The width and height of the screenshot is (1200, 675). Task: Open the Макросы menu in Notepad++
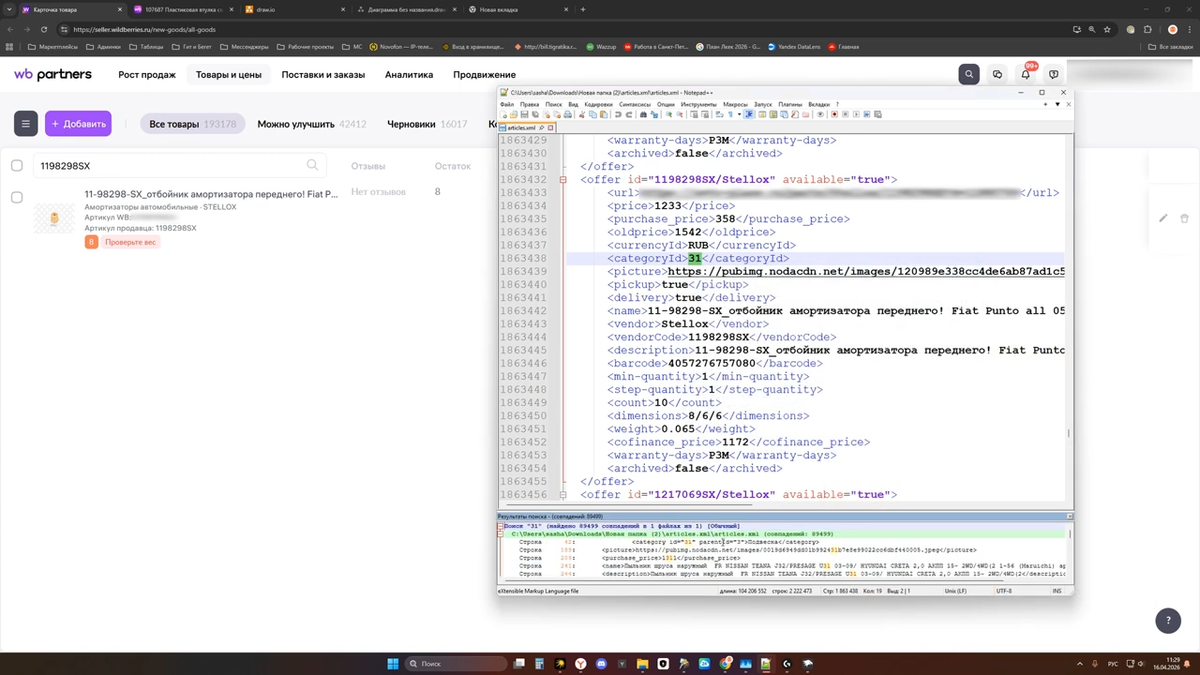click(x=735, y=104)
